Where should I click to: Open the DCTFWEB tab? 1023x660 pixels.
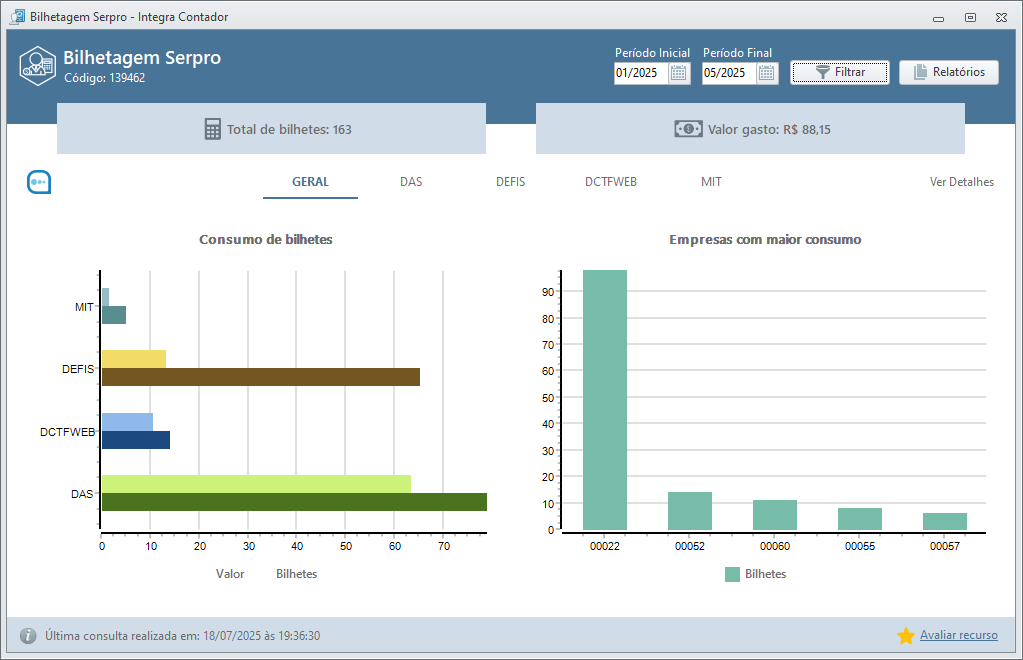pyautogui.click(x=611, y=182)
